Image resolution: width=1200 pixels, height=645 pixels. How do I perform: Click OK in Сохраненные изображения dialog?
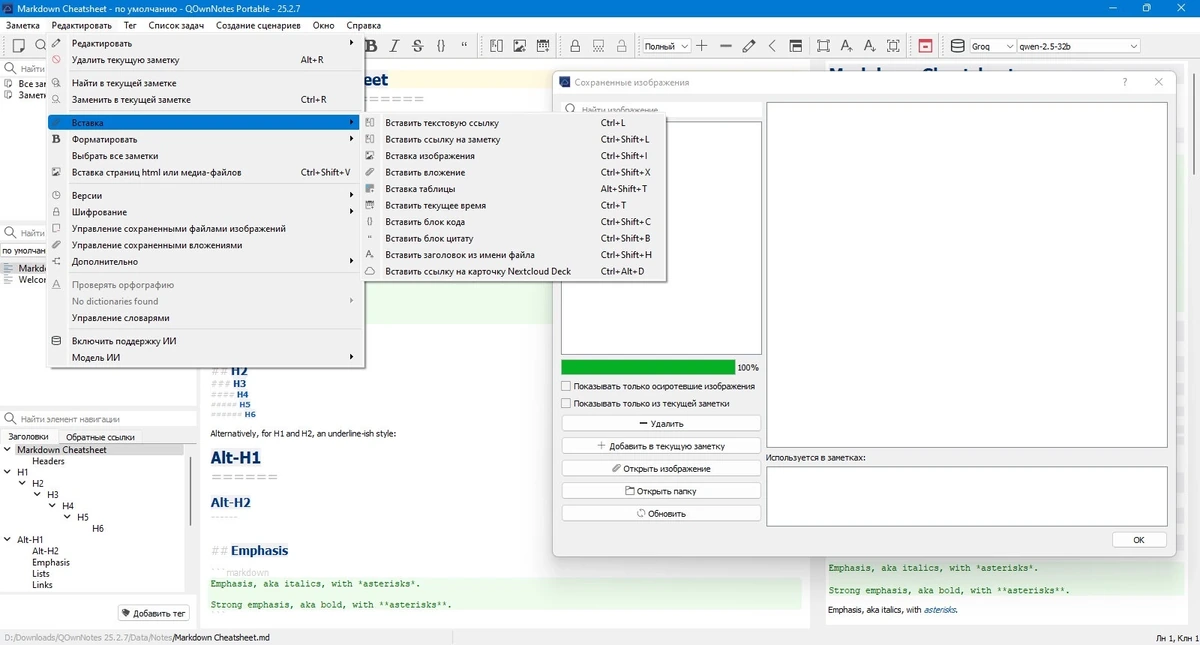click(x=1139, y=540)
